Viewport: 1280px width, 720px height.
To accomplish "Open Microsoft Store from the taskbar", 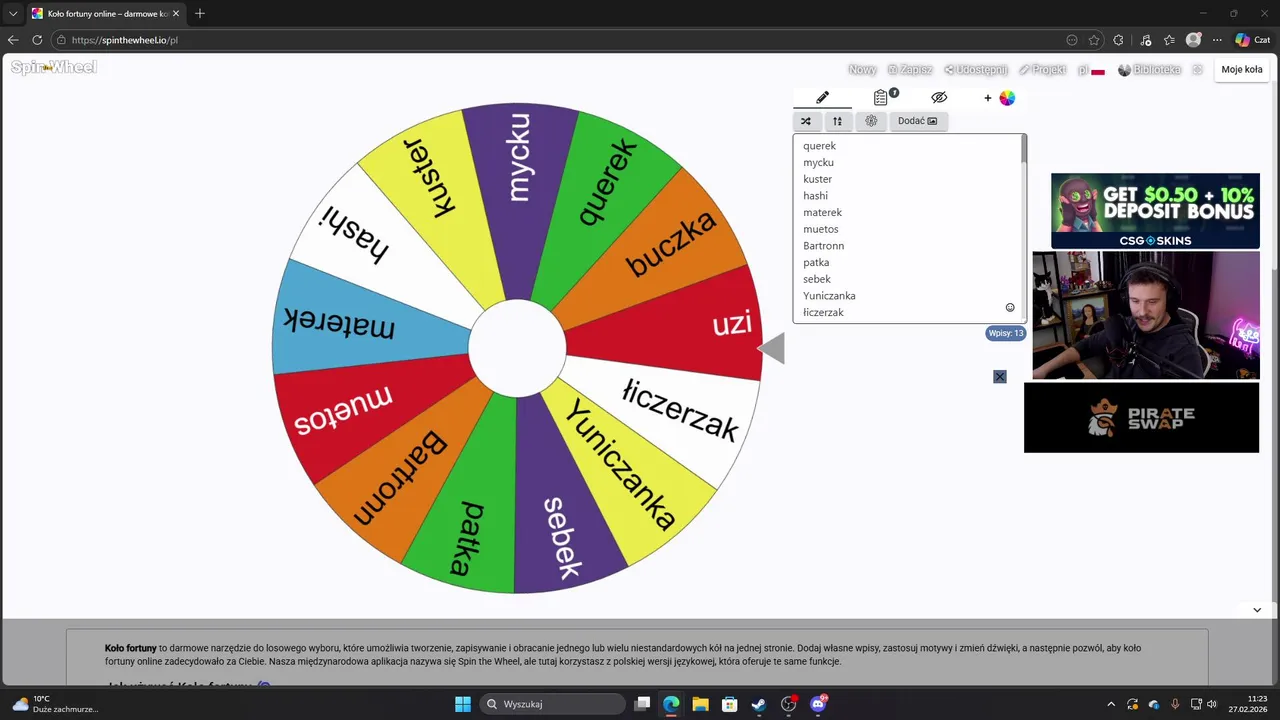I will [730, 704].
